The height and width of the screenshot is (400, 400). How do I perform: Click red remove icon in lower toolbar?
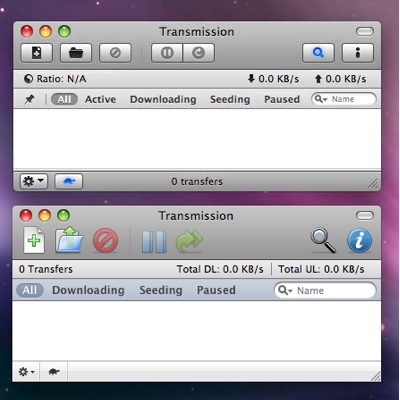(x=105, y=240)
